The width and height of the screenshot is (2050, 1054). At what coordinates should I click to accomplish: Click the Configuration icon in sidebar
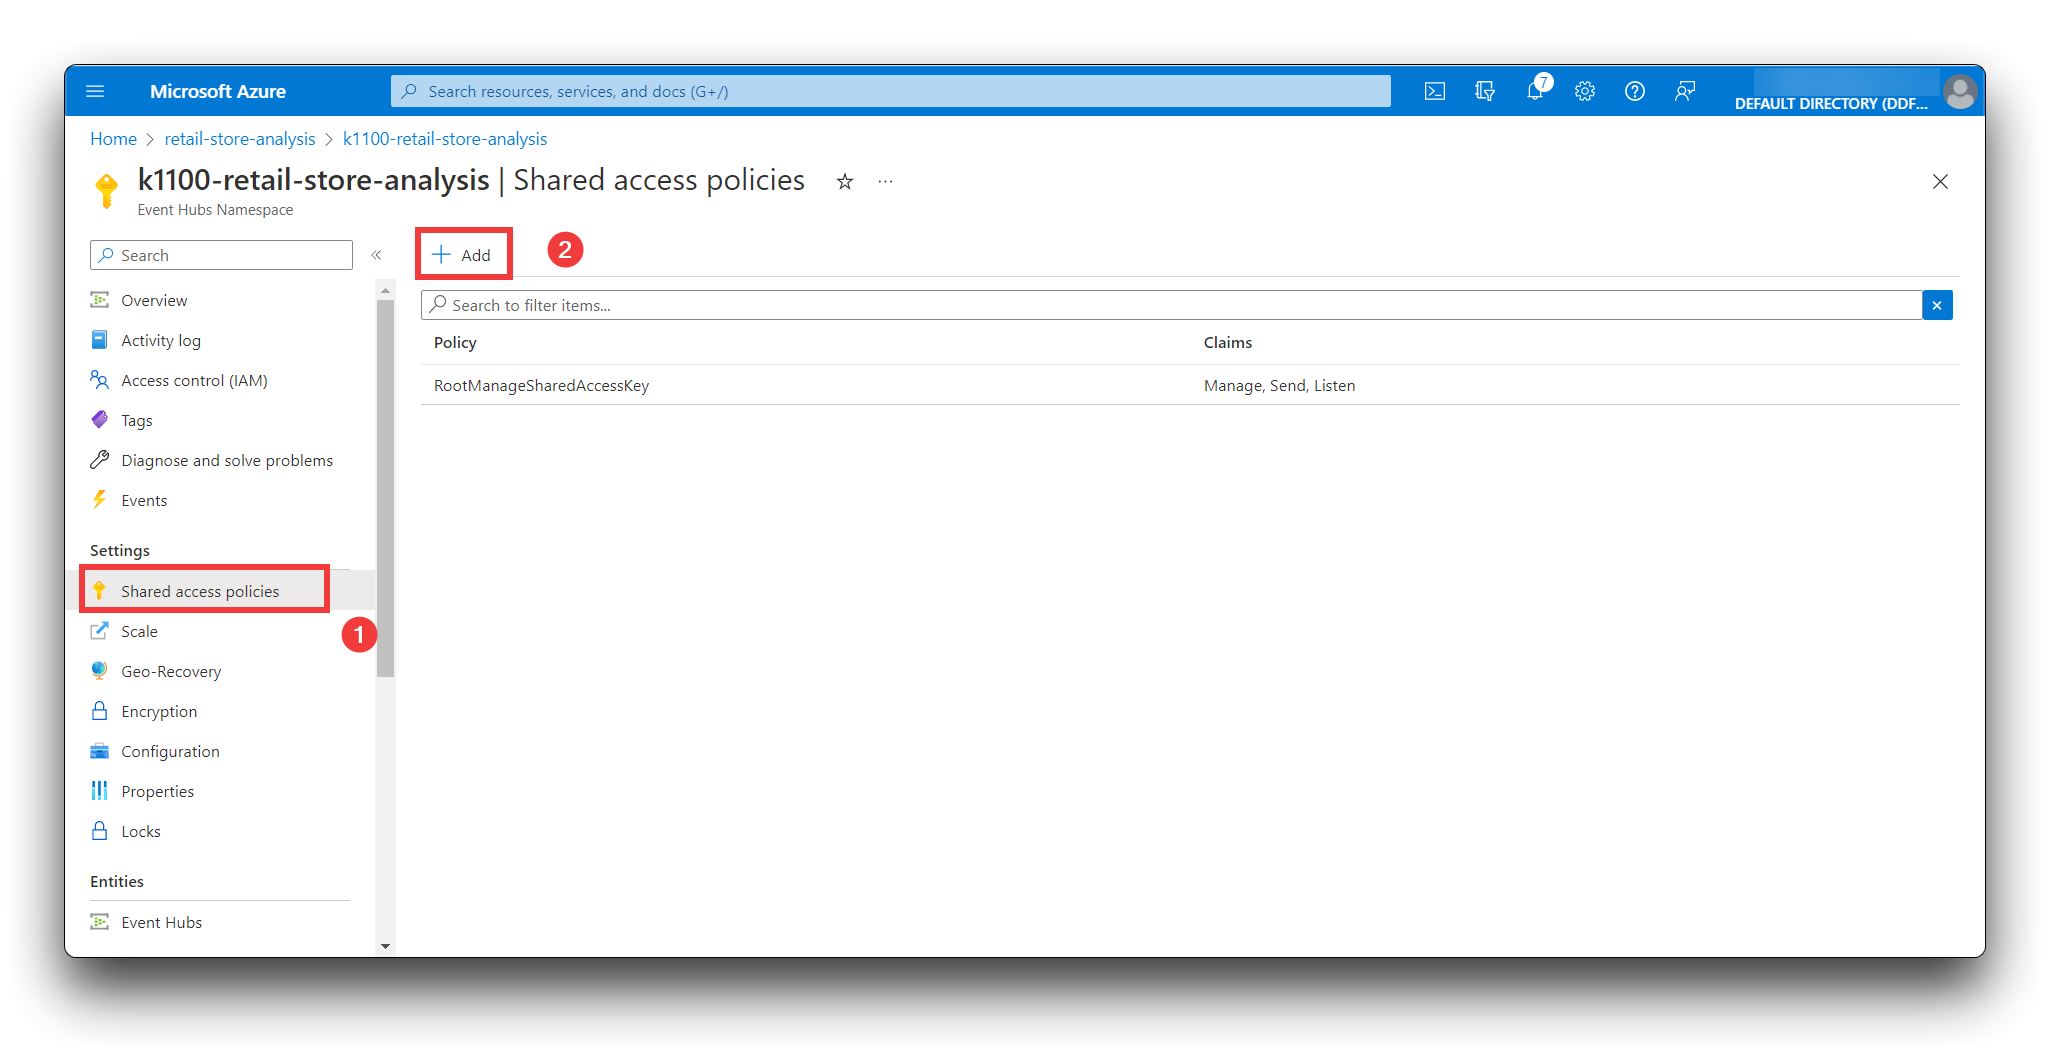(99, 751)
